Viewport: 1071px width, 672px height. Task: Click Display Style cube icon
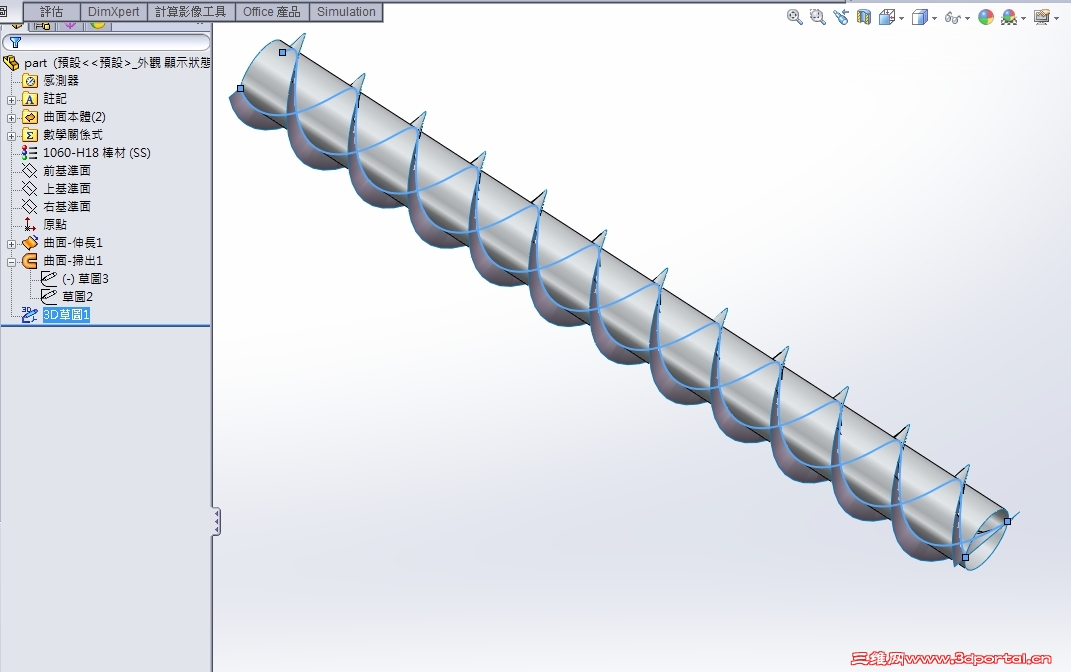click(x=920, y=17)
